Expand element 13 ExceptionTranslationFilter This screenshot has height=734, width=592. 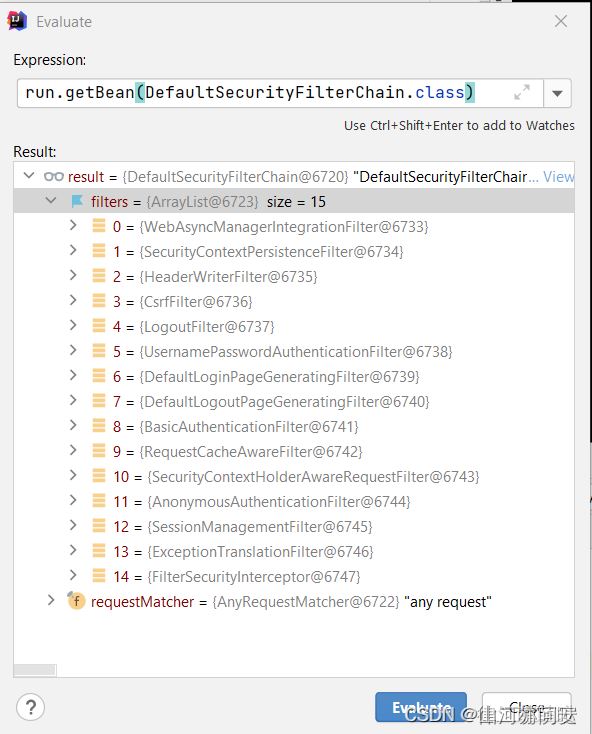tap(73, 550)
